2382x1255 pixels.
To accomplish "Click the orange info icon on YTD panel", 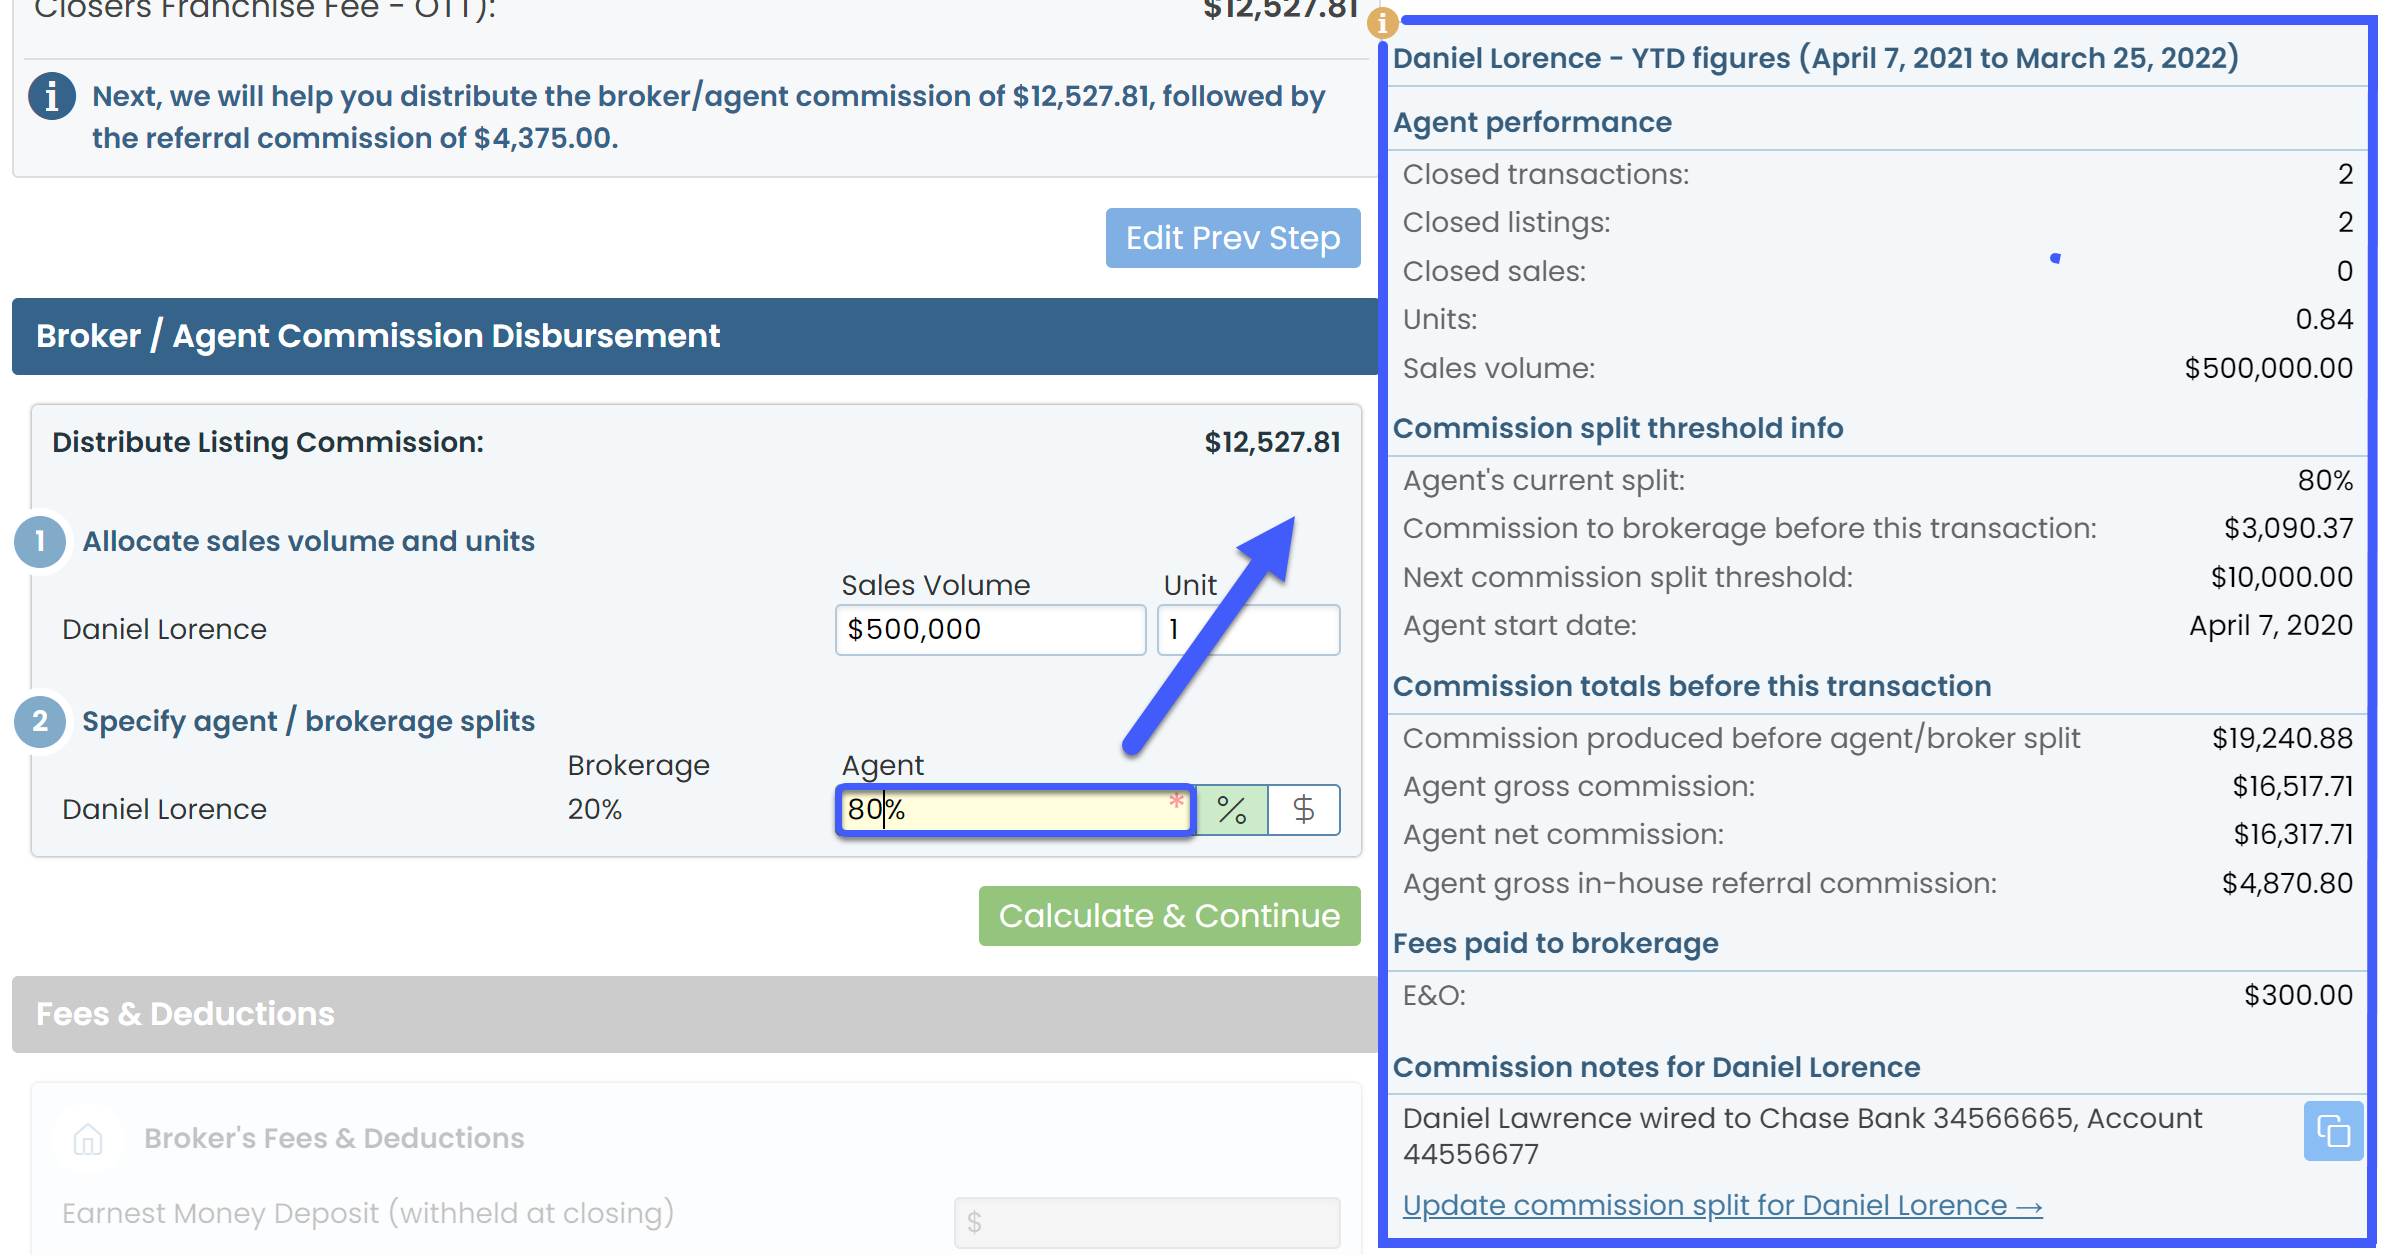I will point(1382,22).
